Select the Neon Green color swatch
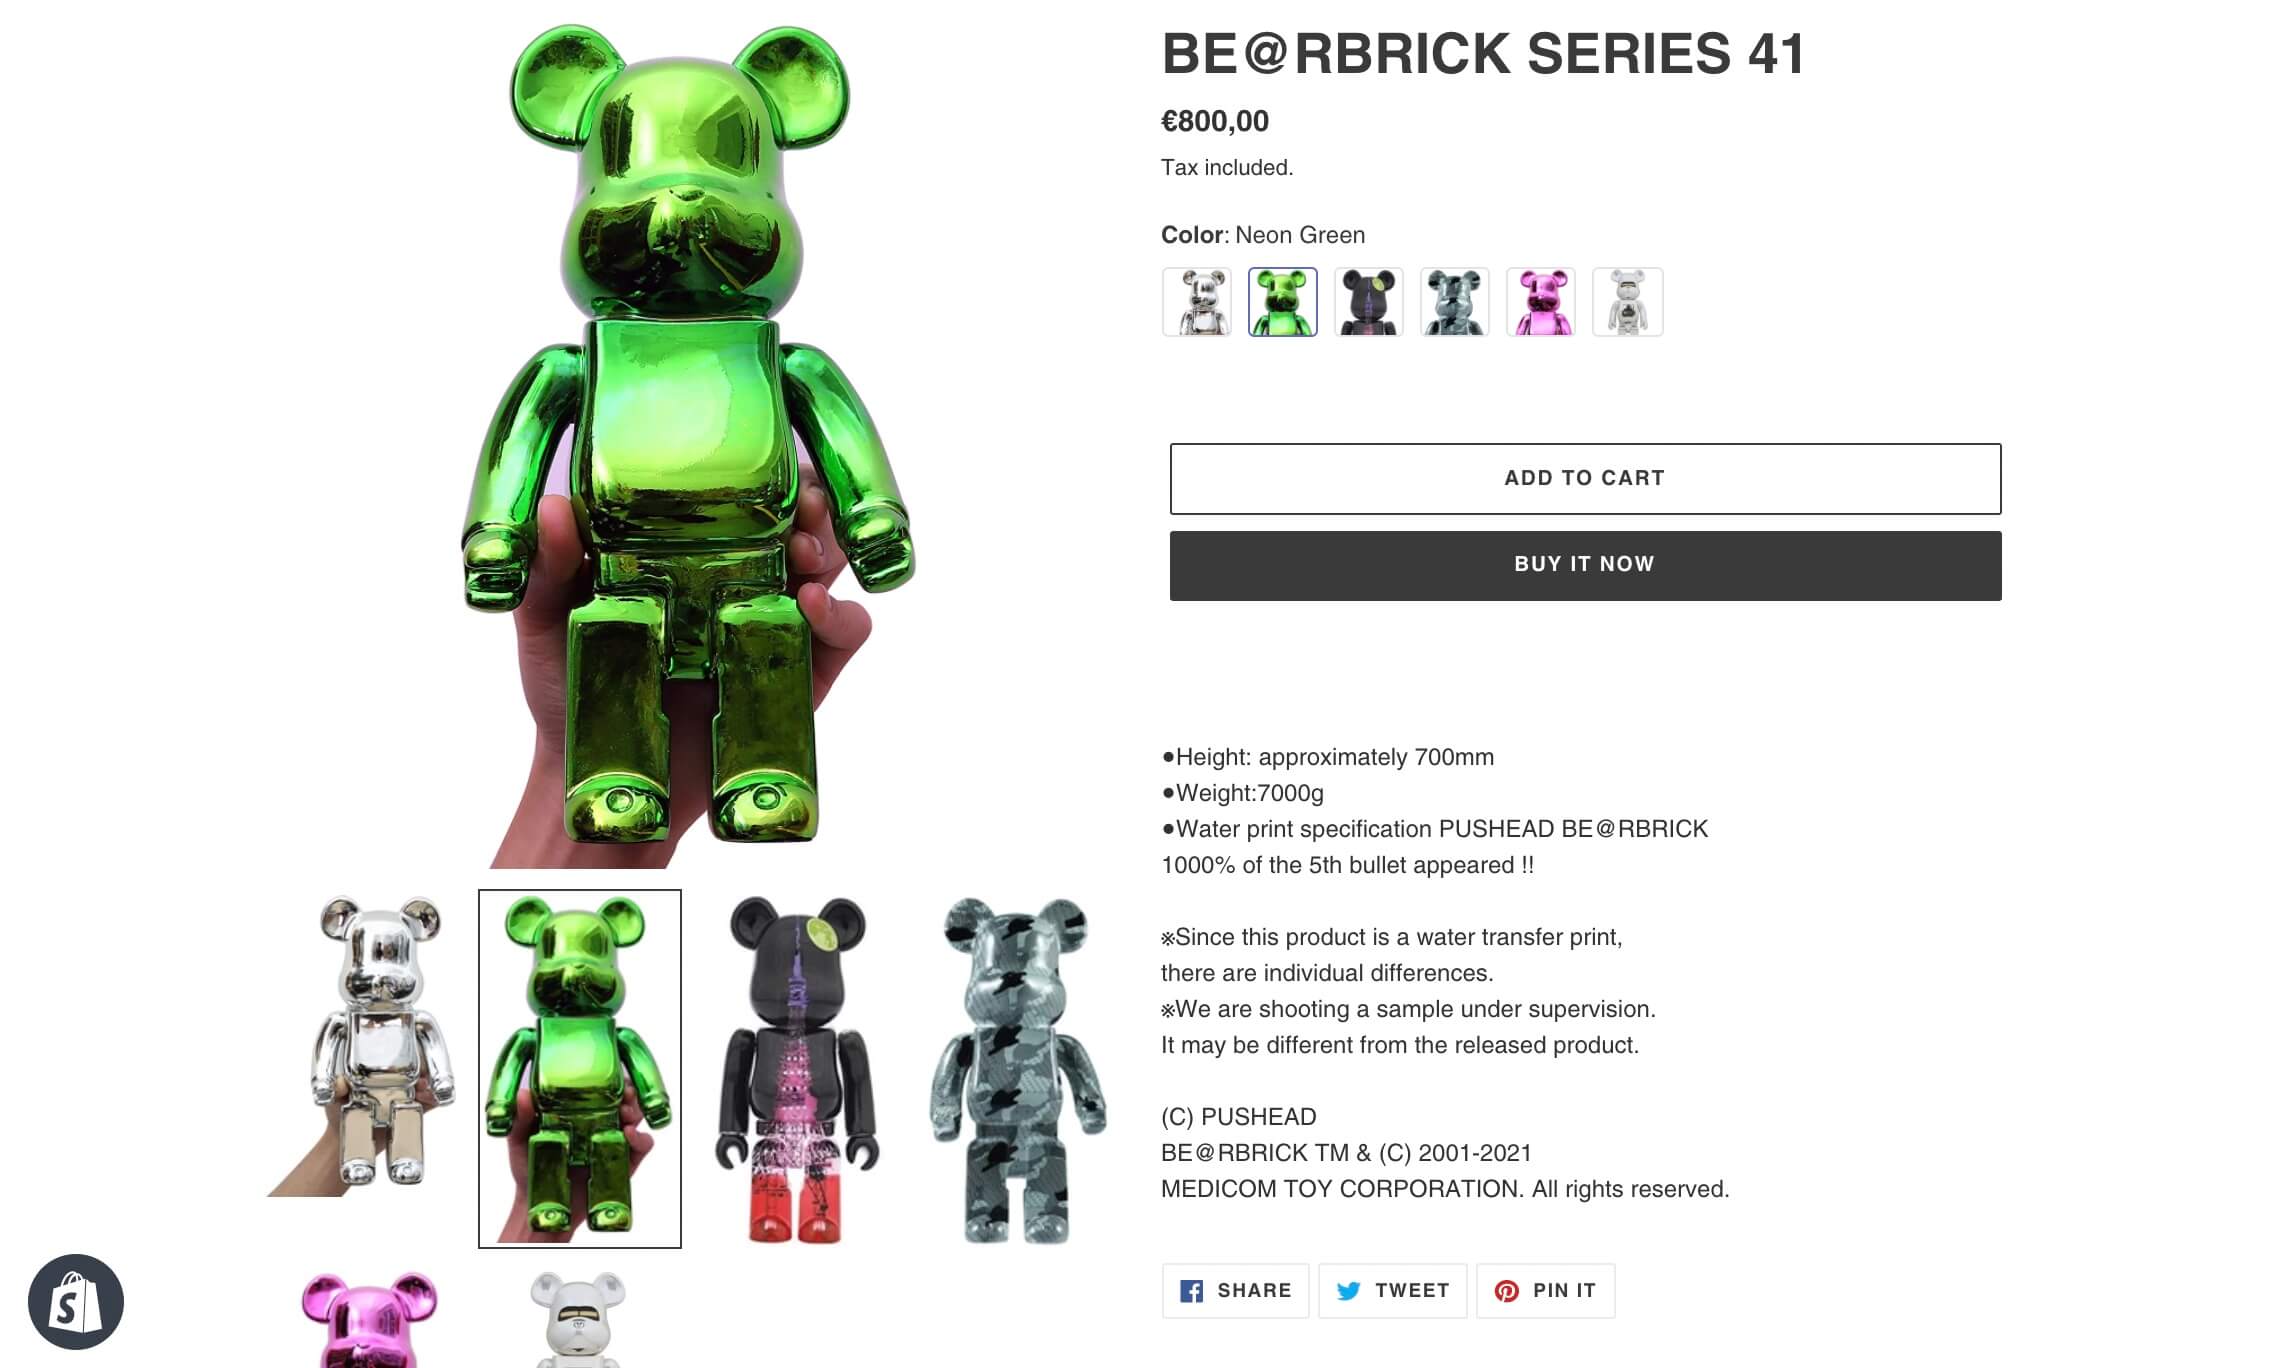The height and width of the screenshot is (1368, 2276). pos(1283,302)
